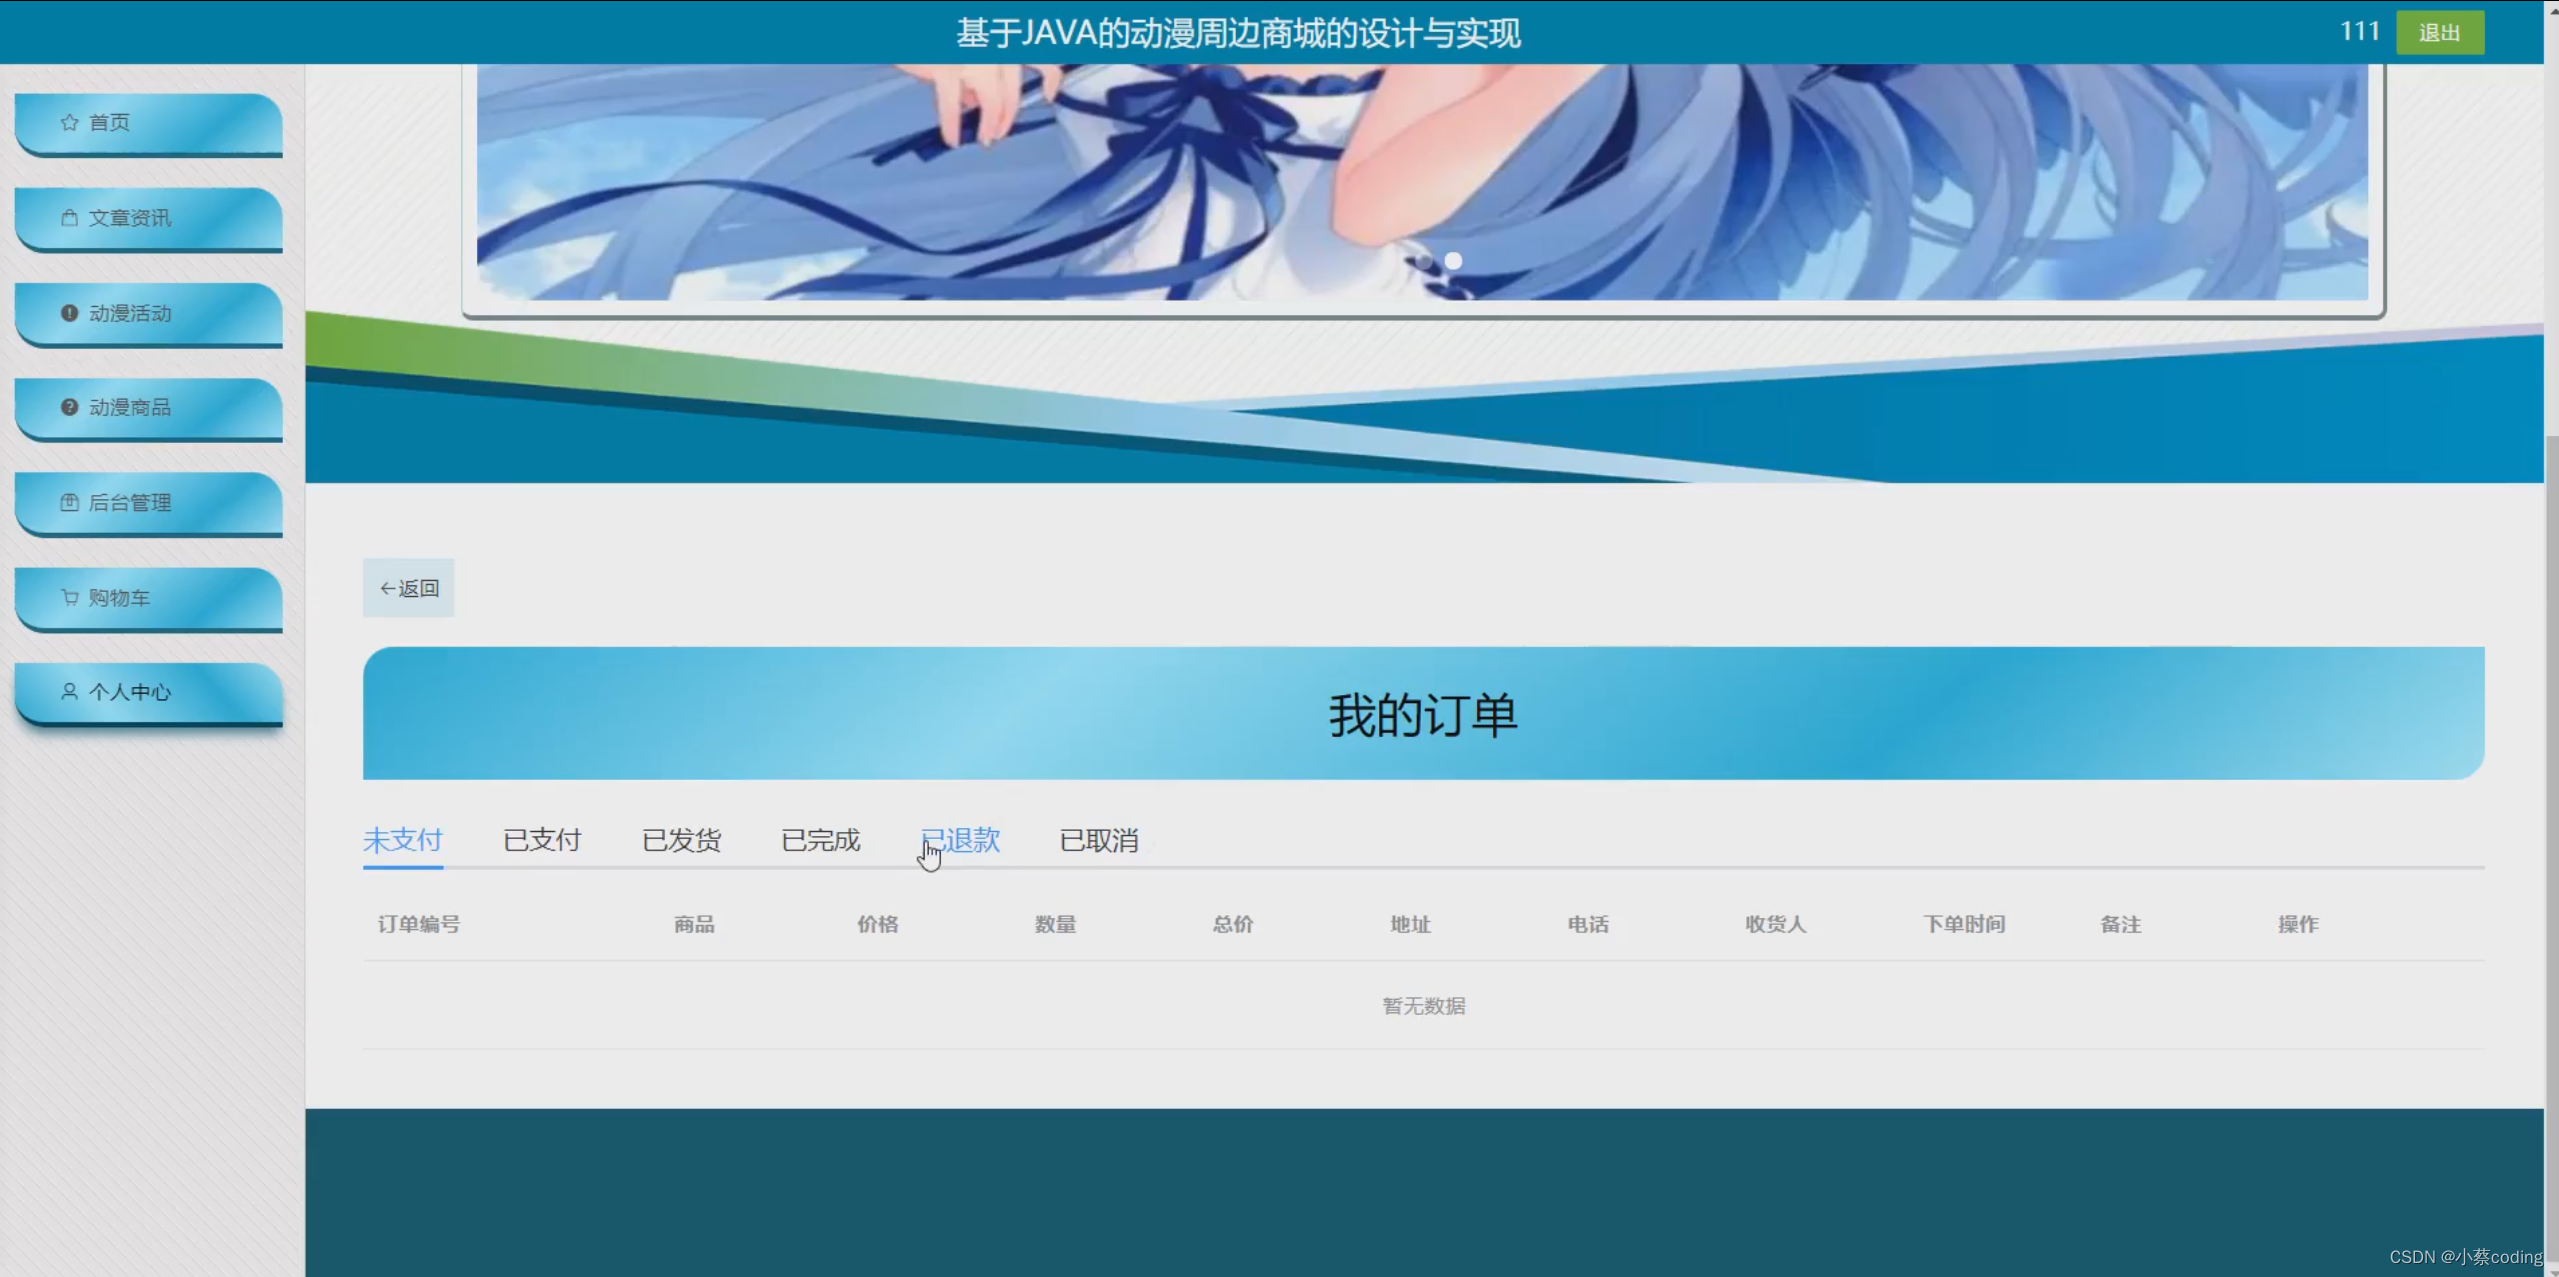2559x1277 pixels.
Task: Show the 已完成 orders tab
Action: click(820, 840)
